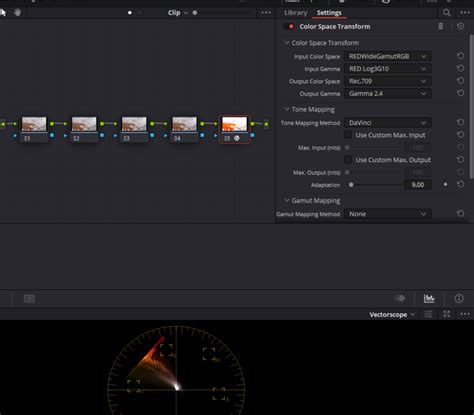Image resolution: width=474 pixels, height=415 pixels.
Task: Open the search icon in effects panel
Action: 447,13
